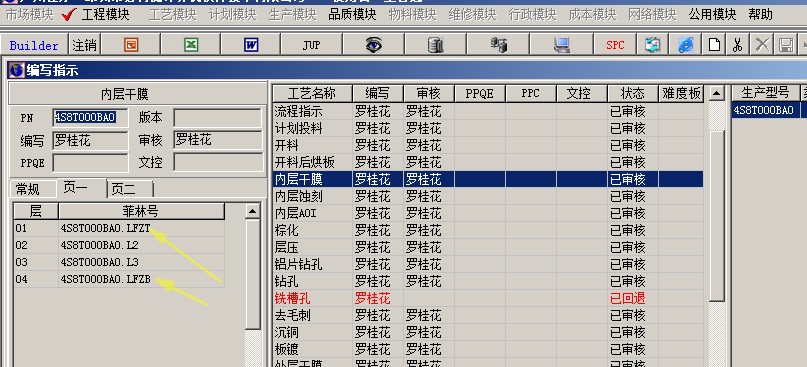This screenshot has width=807, height=367.
Task: Click the Excel icon in the toolbar
Action: (191, 45)
